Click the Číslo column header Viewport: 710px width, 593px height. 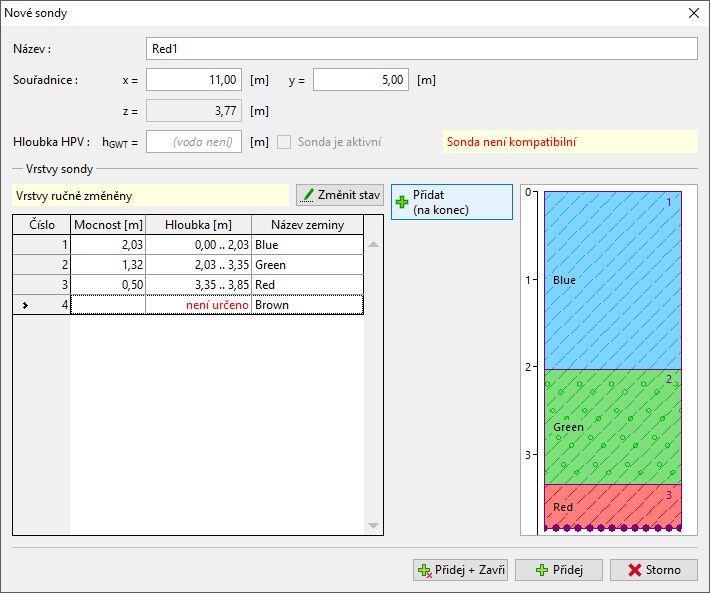(42, 225)
